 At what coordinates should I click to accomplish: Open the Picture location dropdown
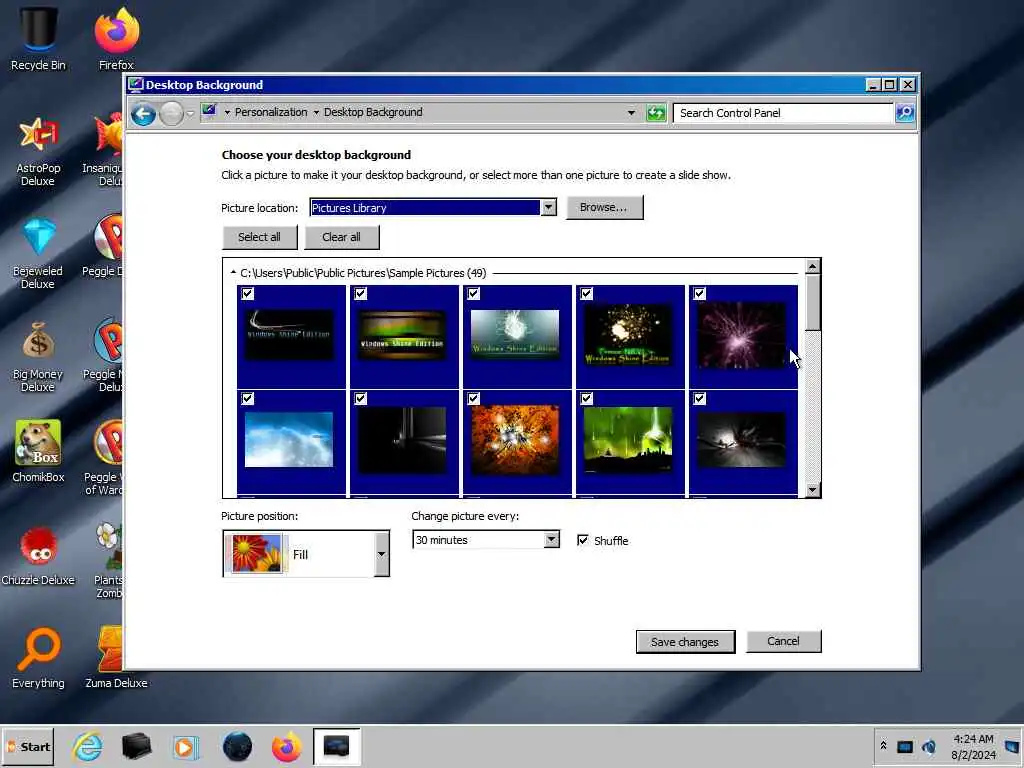(549, 208)
